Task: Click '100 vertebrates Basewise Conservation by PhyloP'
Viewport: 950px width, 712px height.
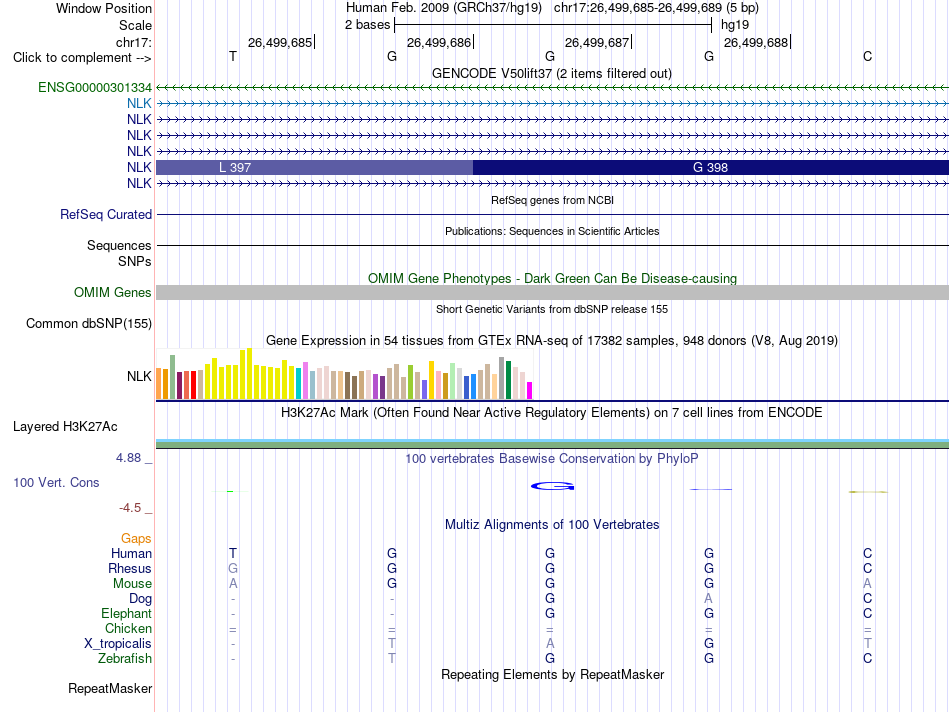Action: pos(552,459)
